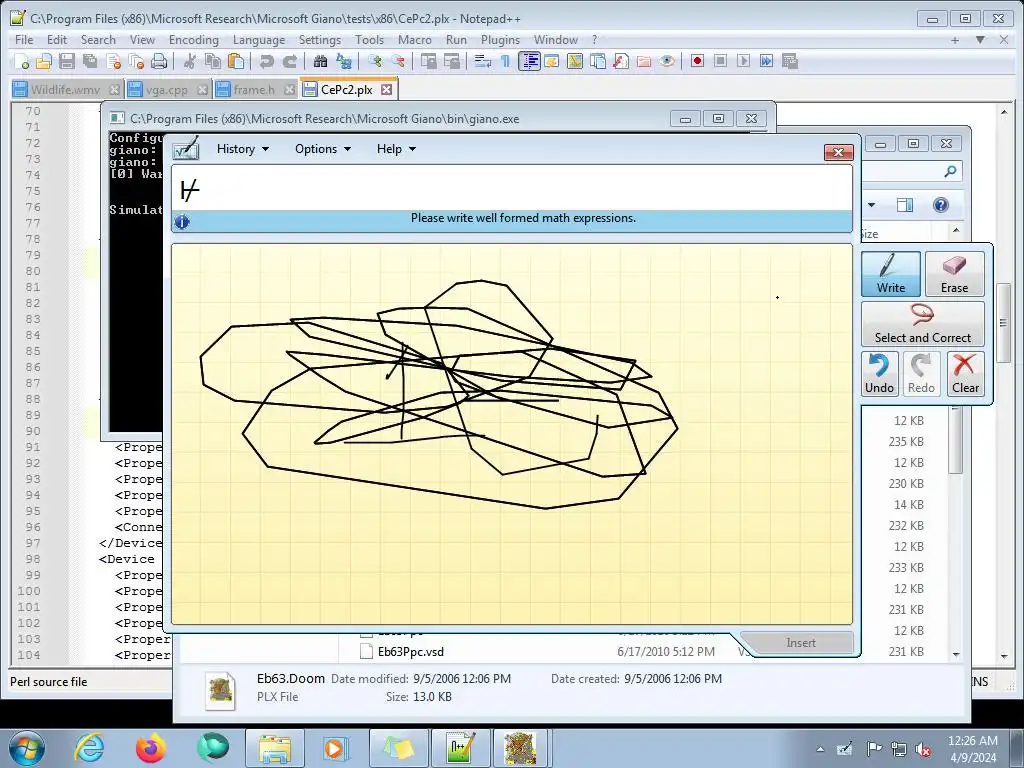Toggle the monitoring eye icon in toolbar
This screenshot has width=1024, height=768.
tap(667, 61)
